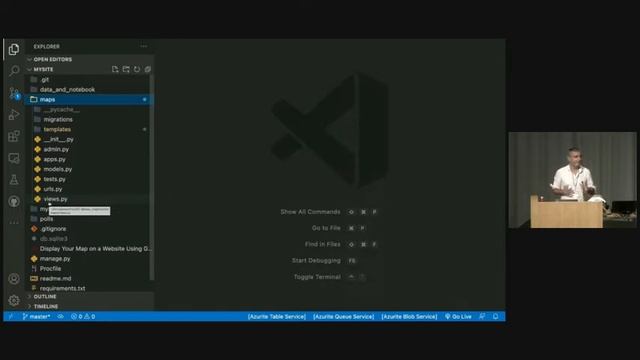Expand the __pycache__ folder
Image resolution: width=640 pixels, height=360 pixels.
(88, 109)
